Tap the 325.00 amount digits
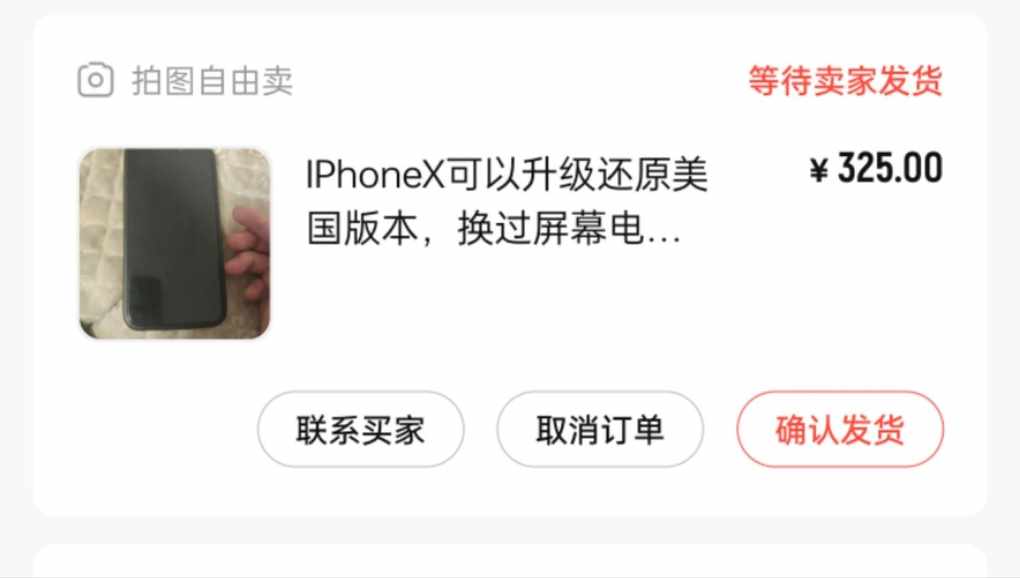Image resolution: width=1020 pixels, height=578 pixels. [x=890, y=168]
